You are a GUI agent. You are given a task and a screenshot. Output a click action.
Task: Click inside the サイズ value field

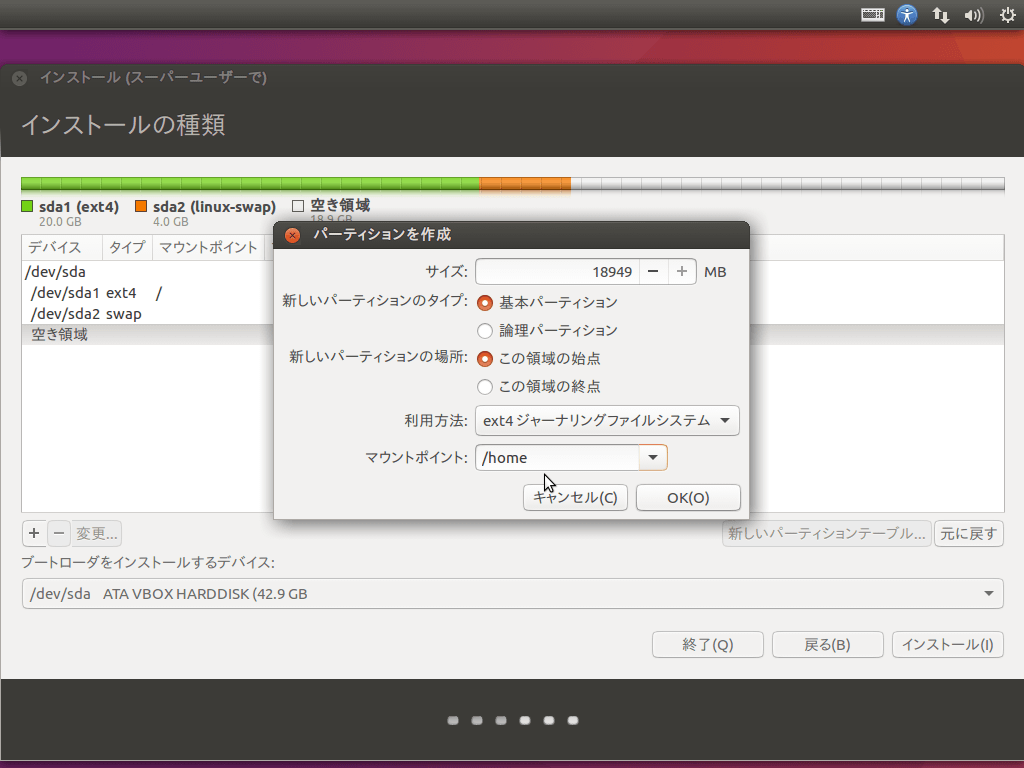560,271
